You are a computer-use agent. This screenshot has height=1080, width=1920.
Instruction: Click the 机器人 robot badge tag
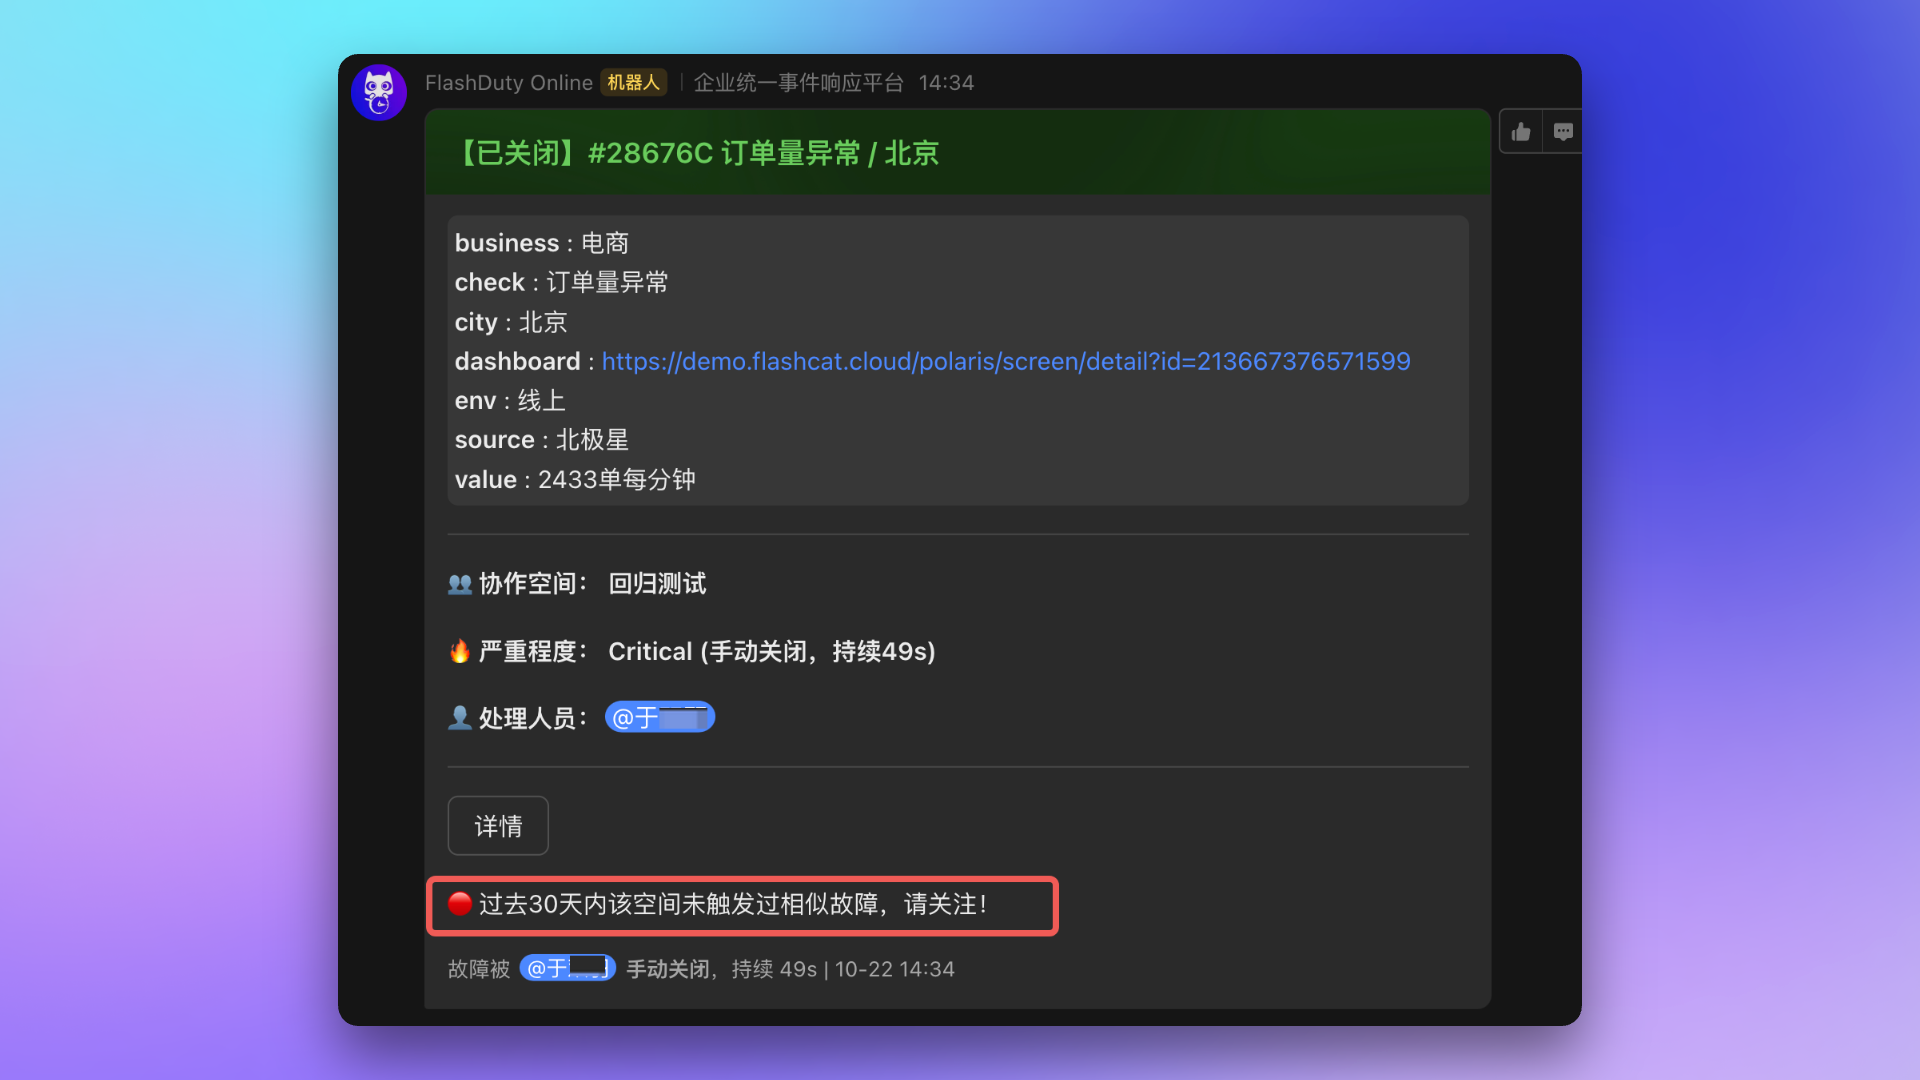point(633,83)
